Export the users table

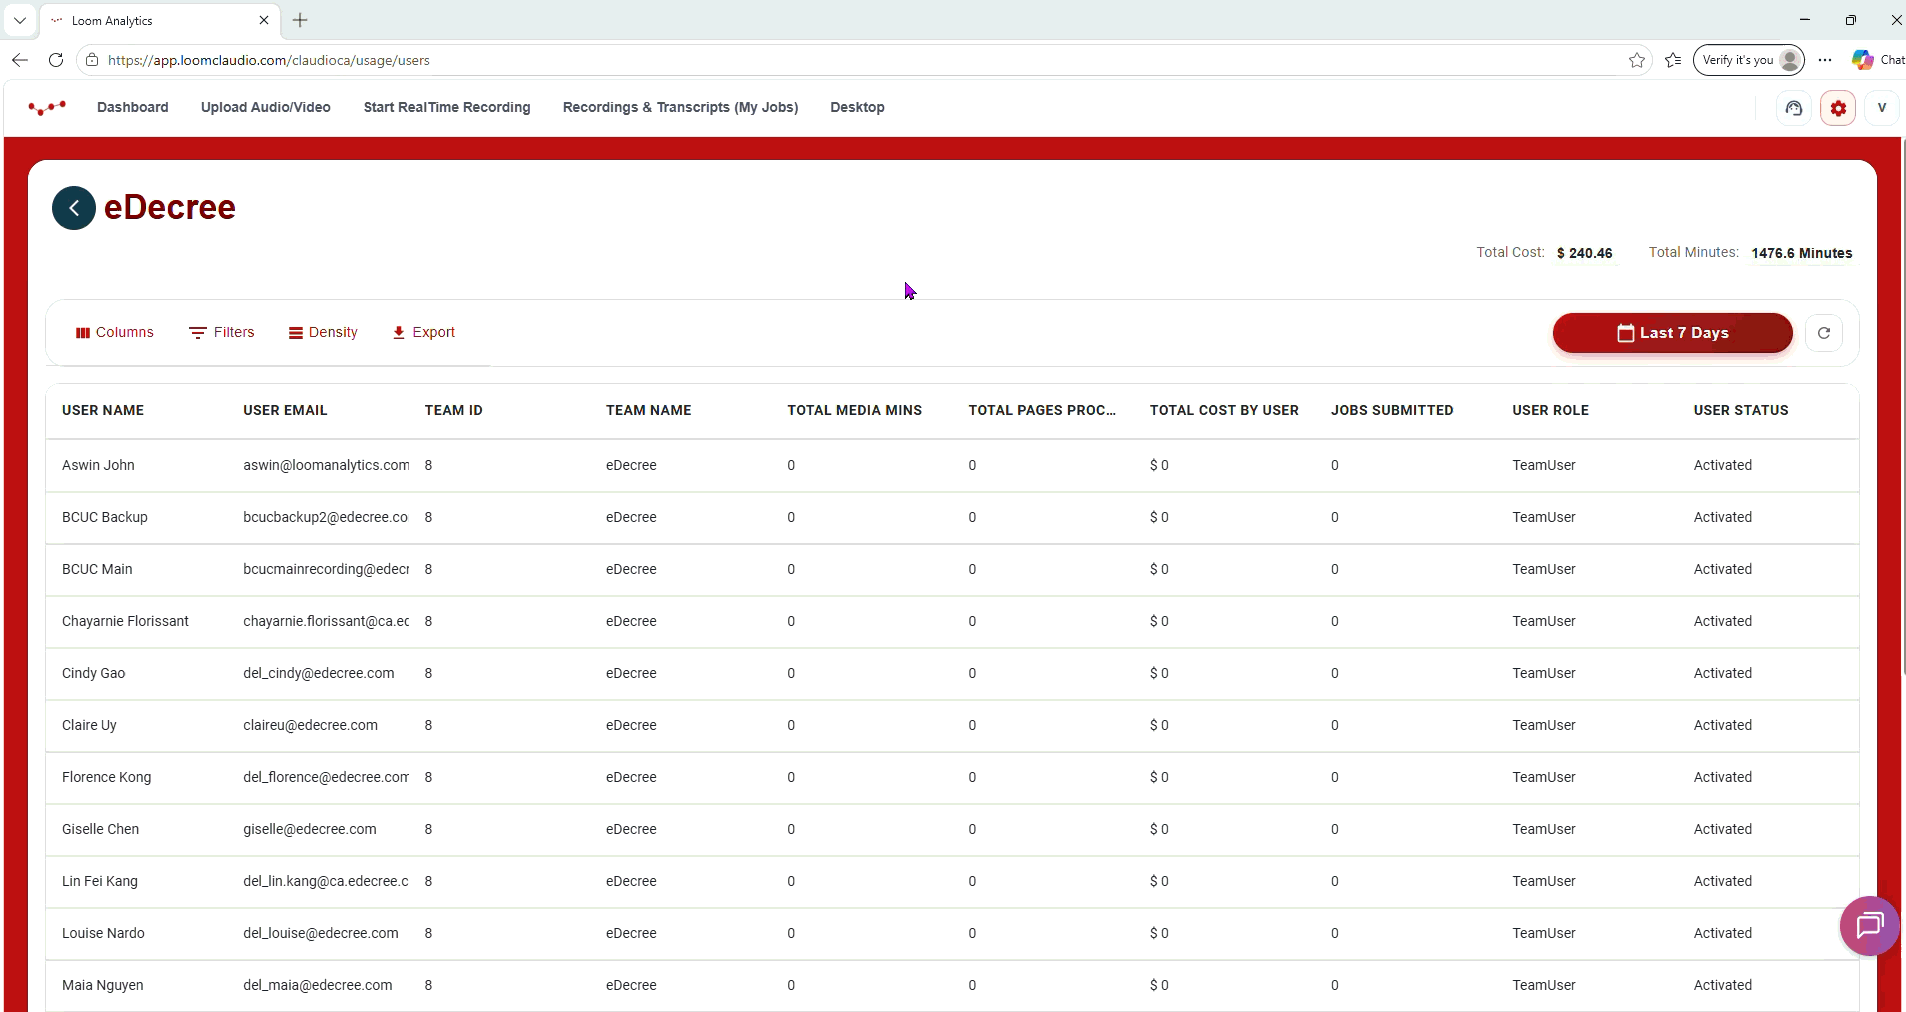click(x=424, y=332)
